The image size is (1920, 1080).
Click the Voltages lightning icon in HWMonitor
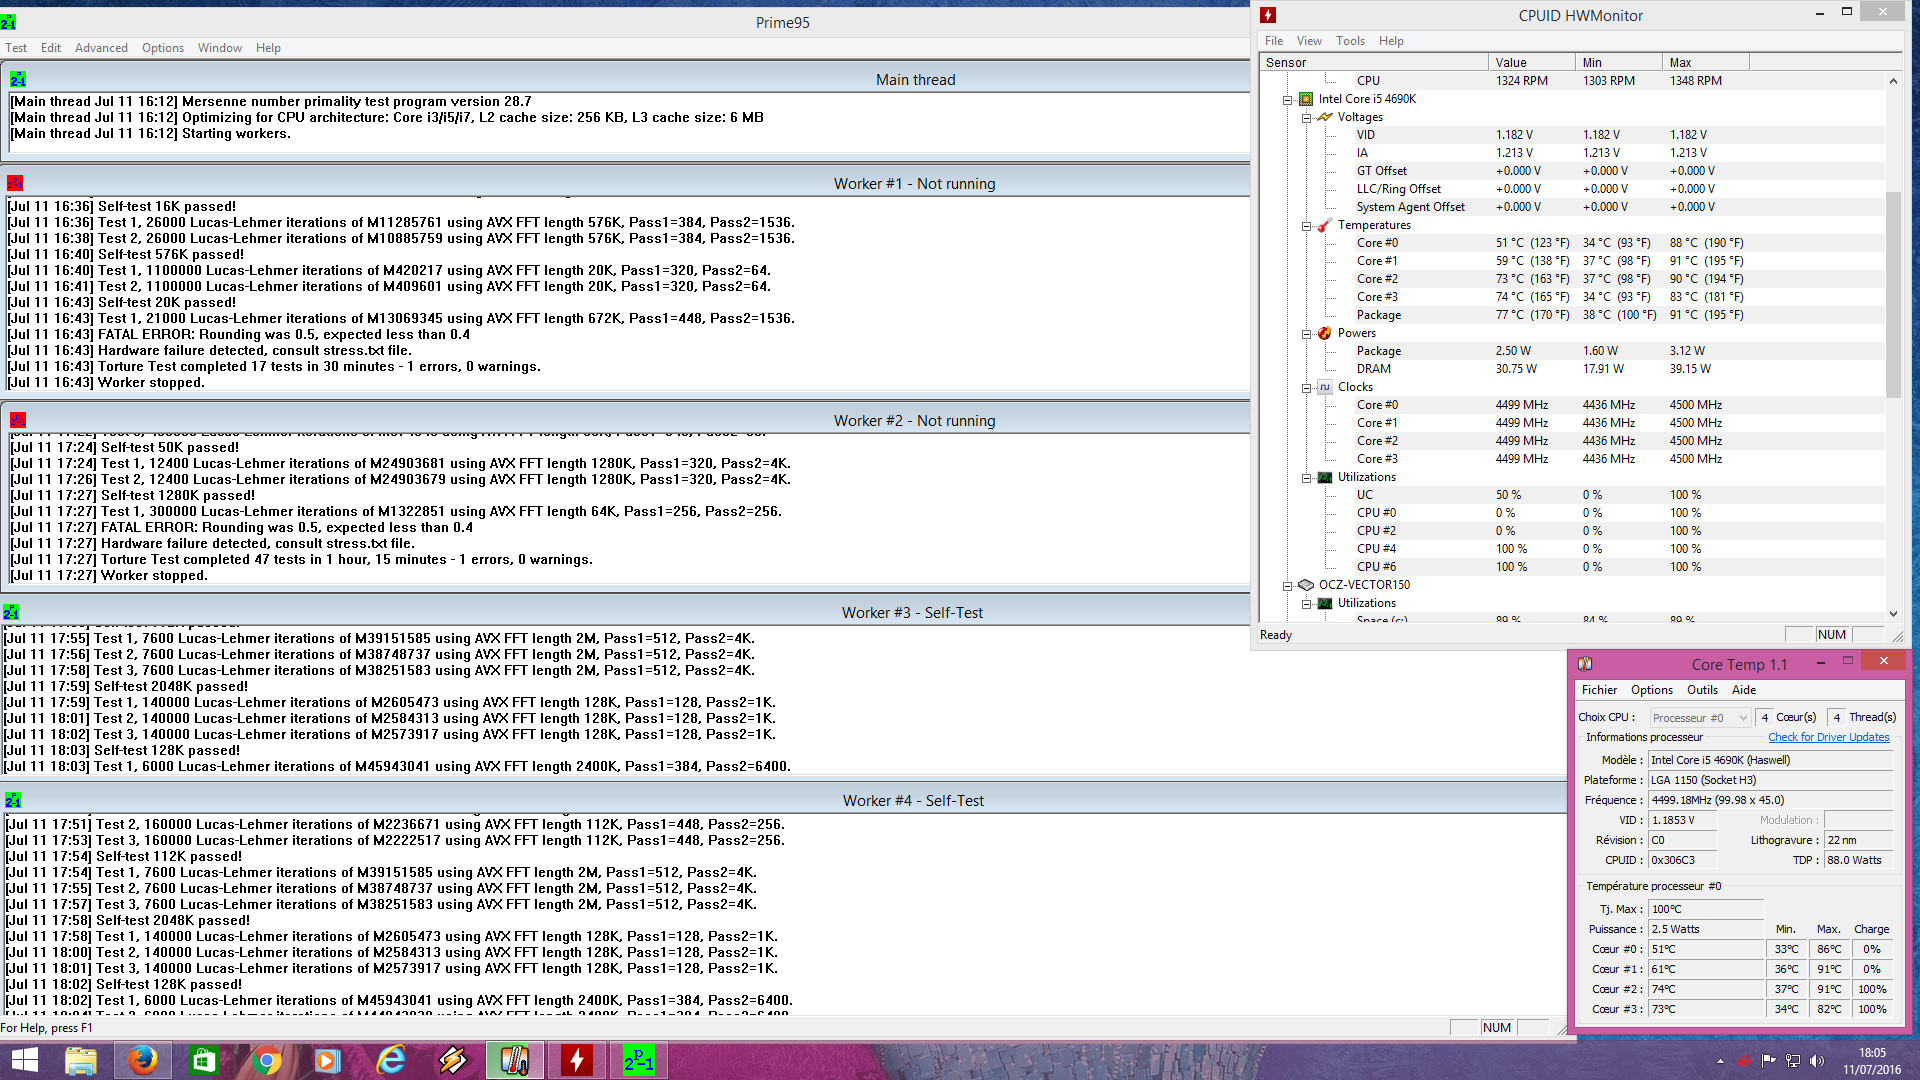pyautogui.click(x=1325, y=117)
